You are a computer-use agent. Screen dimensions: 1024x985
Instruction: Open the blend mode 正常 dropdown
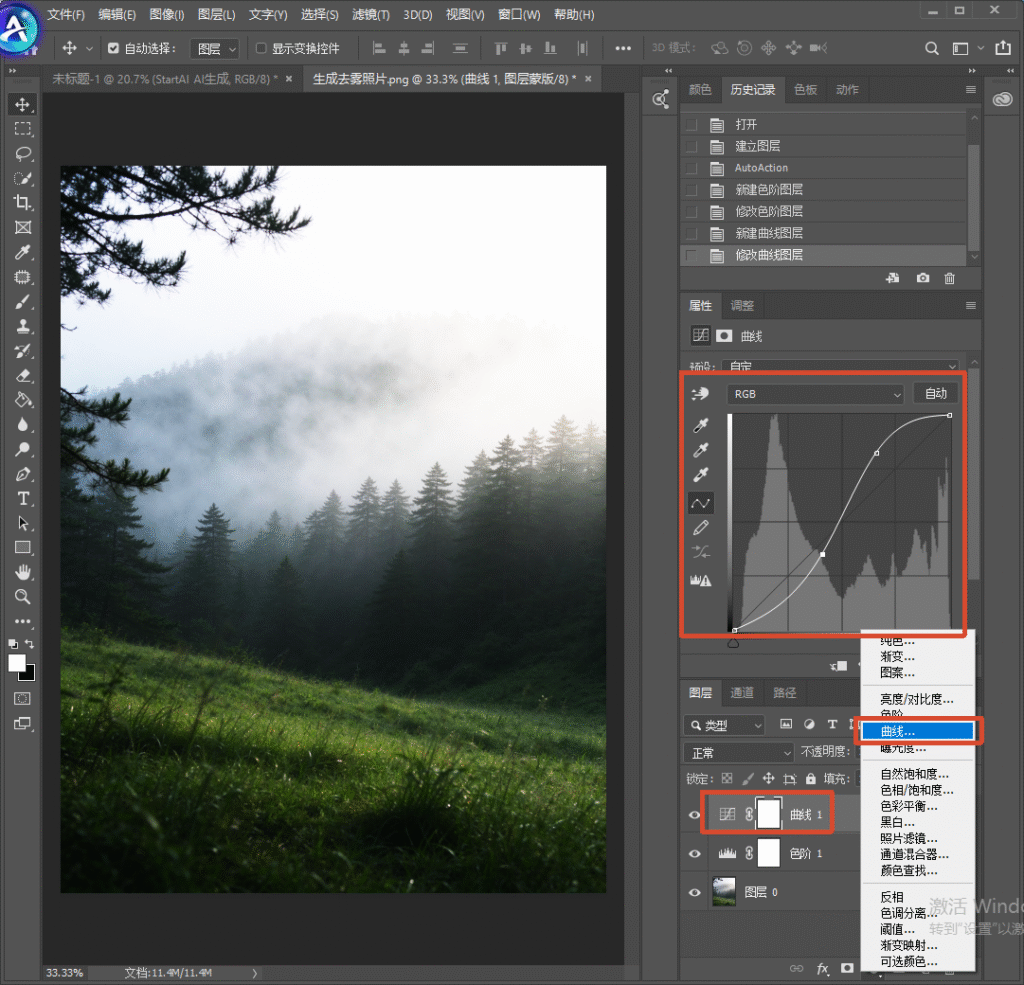coord(739,753)
